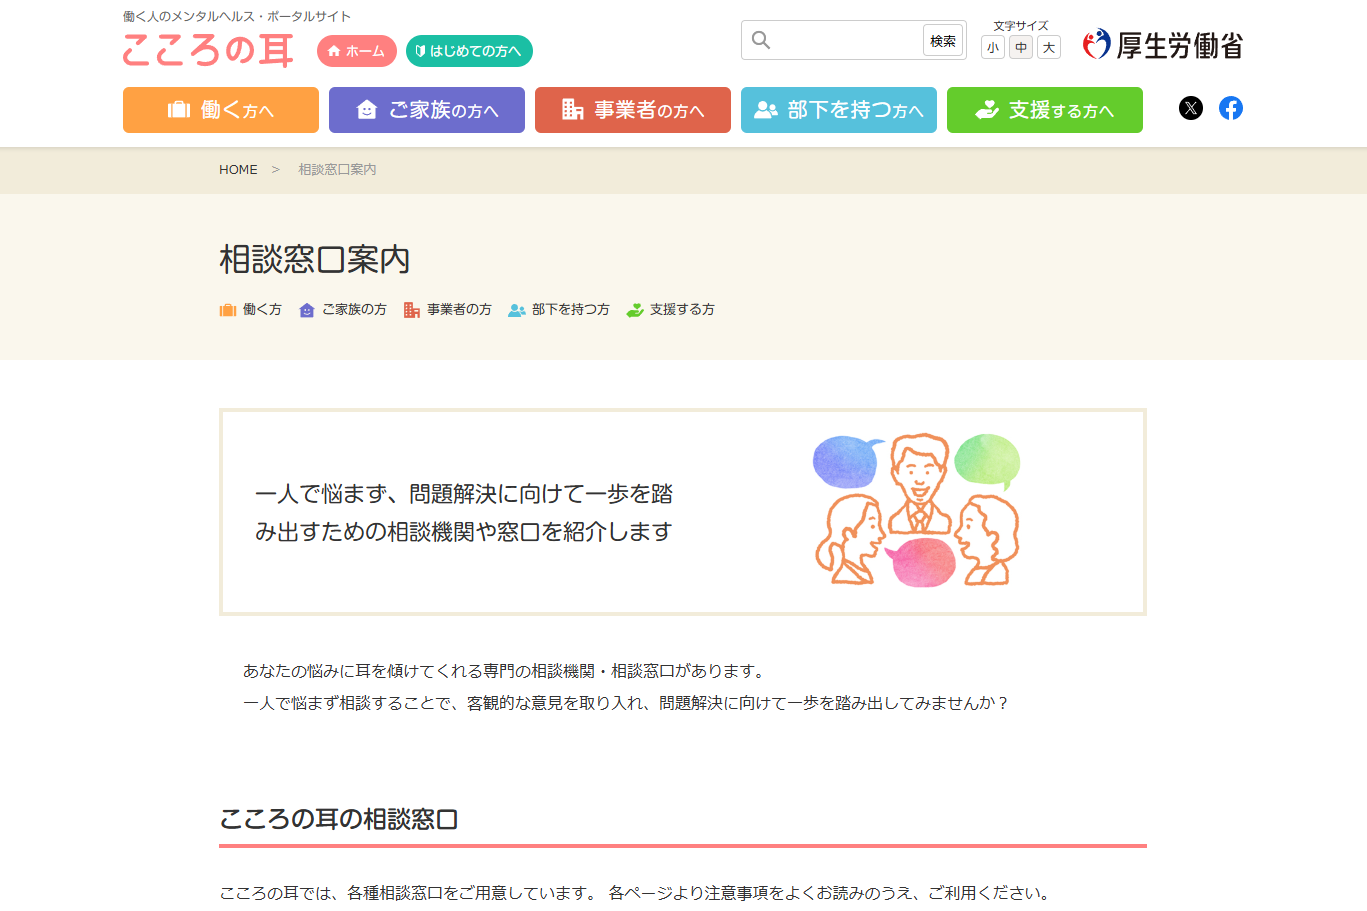Toggle font size to 小

point(993,47)
